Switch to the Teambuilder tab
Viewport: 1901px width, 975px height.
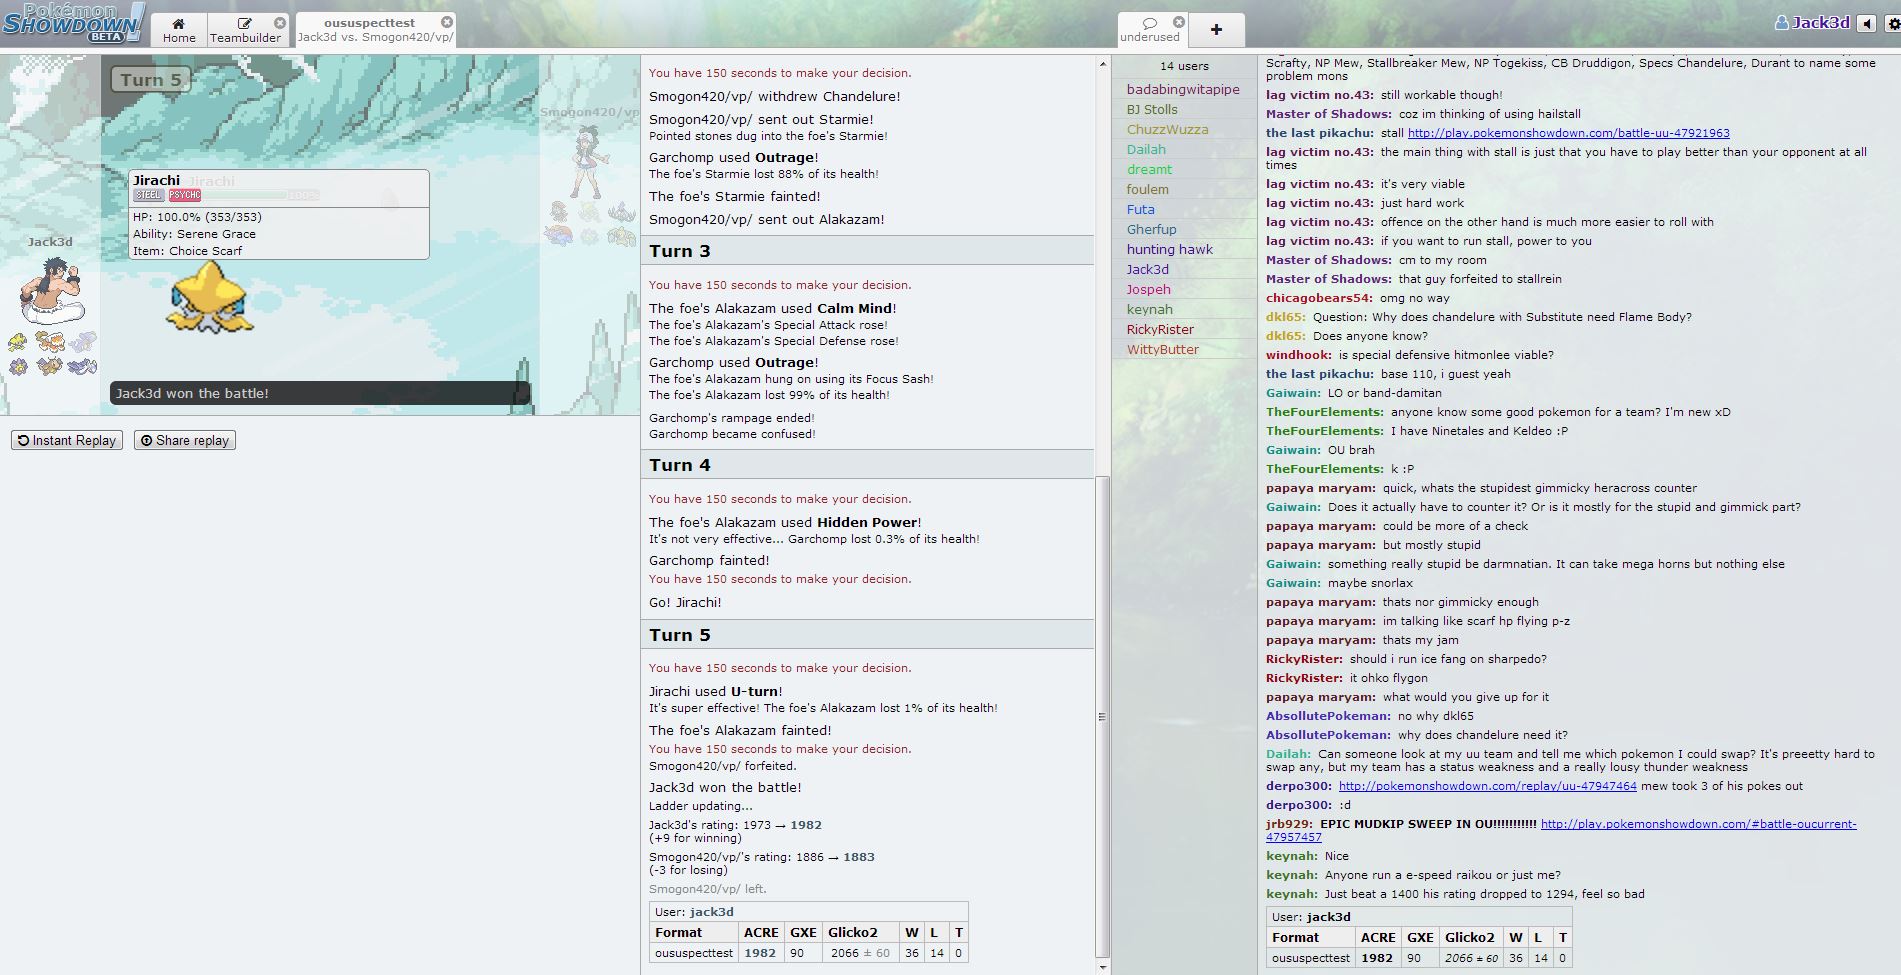coord(245,30)
